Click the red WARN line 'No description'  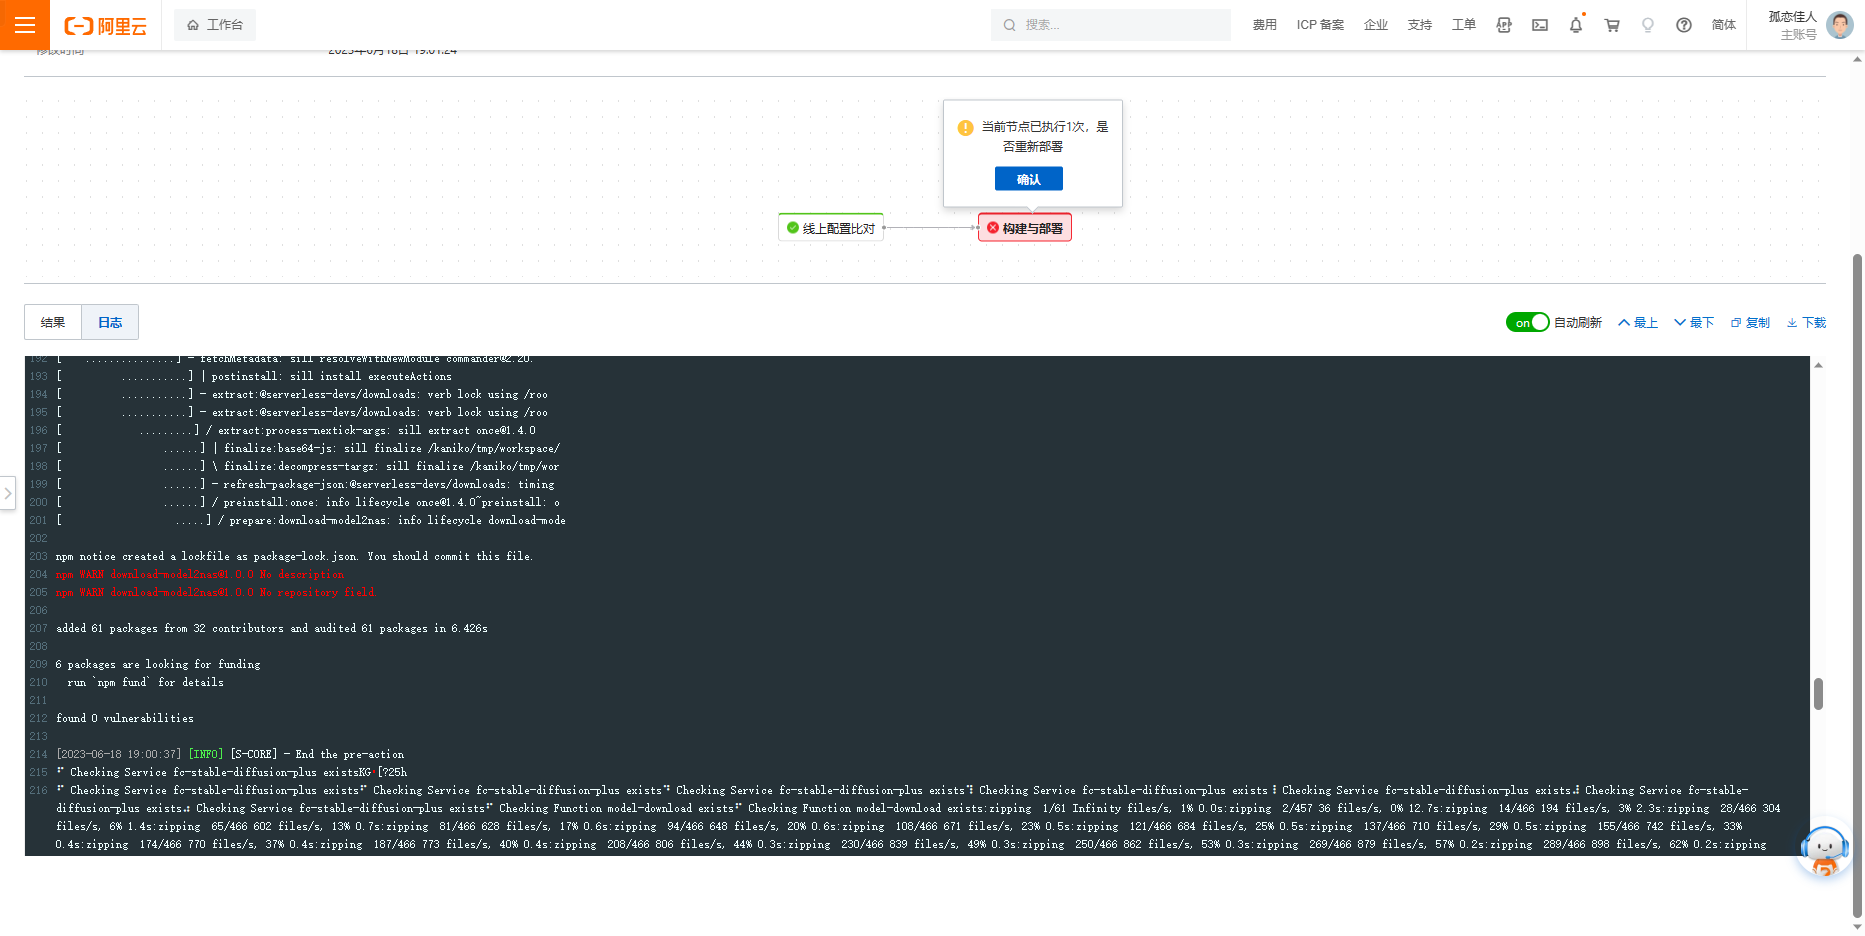pyautogui.click(x=200, y=574)
